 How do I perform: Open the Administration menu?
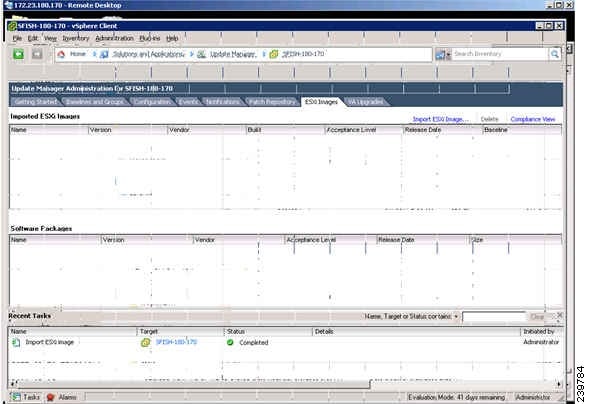coord(114,38)
